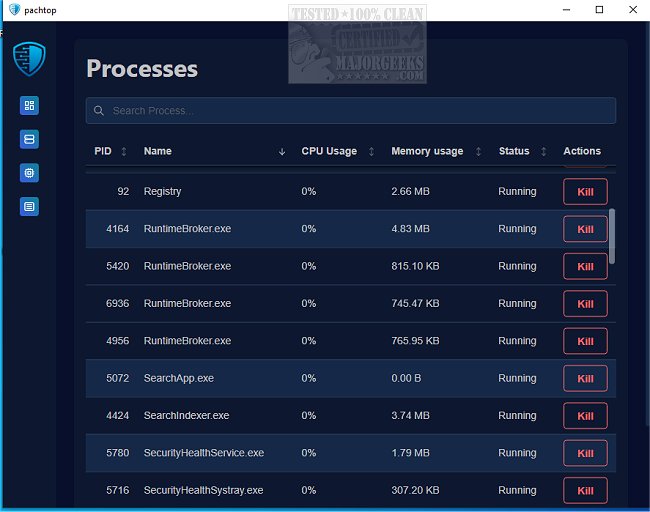Viewport: 650px width, 512px height.
Task: Click PID 4424 cell
Action: pos(117,415)
